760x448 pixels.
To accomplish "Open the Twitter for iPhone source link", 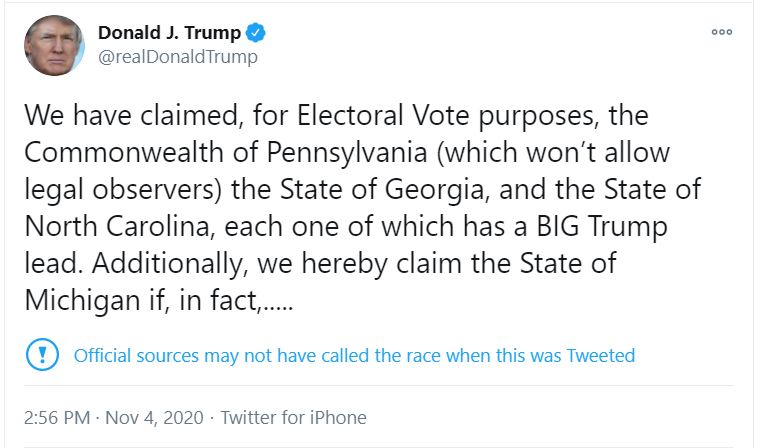I will [x=293, y=417].
